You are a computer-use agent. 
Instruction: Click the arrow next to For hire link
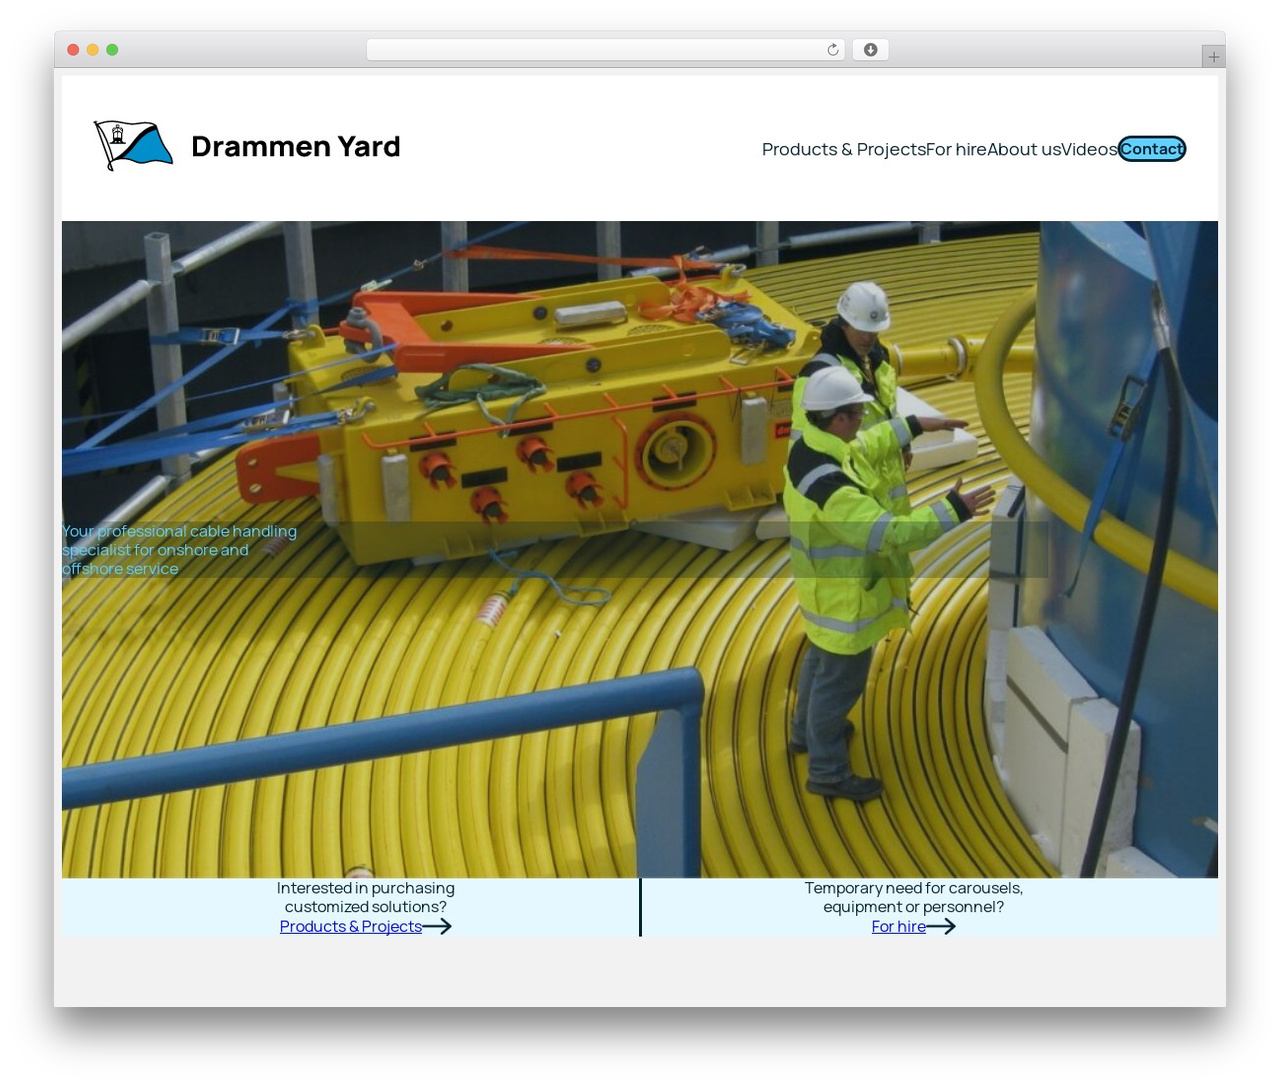(941, 926)
